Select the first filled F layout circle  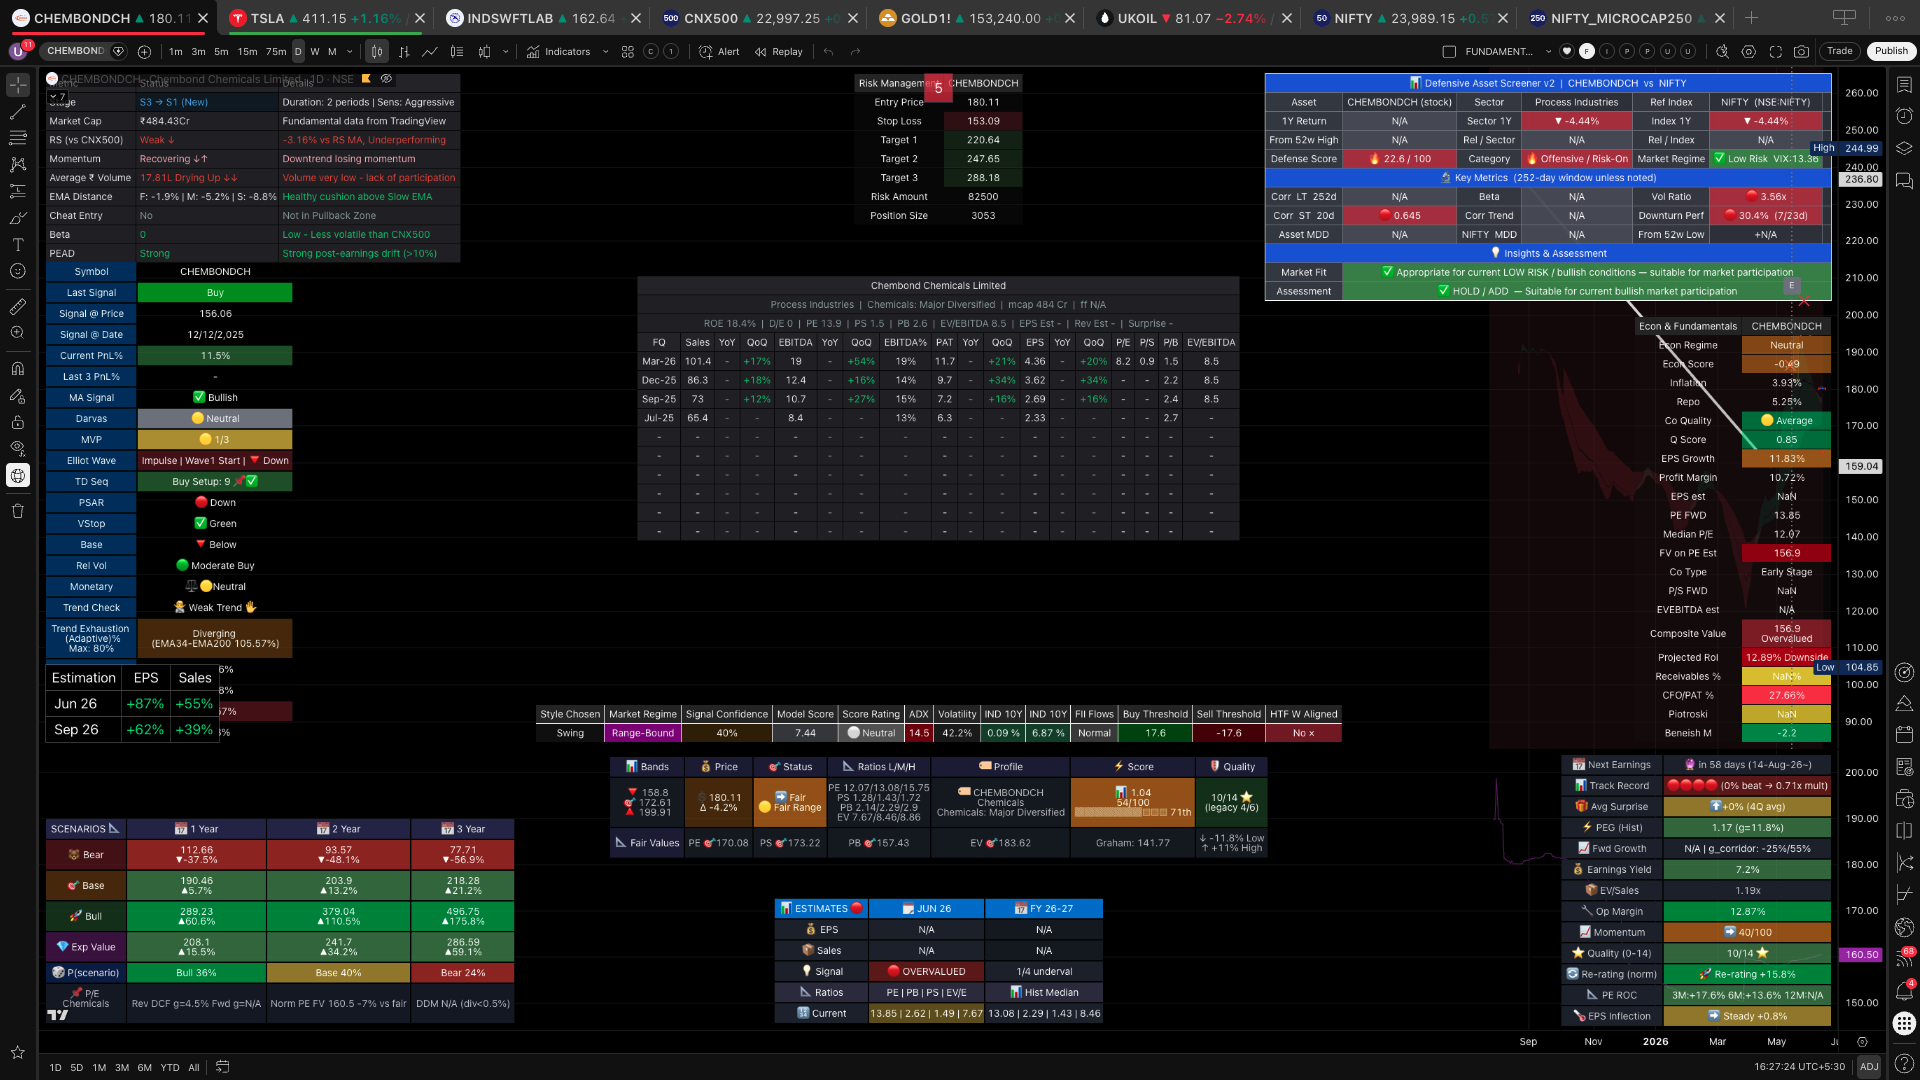(1586, 51)
